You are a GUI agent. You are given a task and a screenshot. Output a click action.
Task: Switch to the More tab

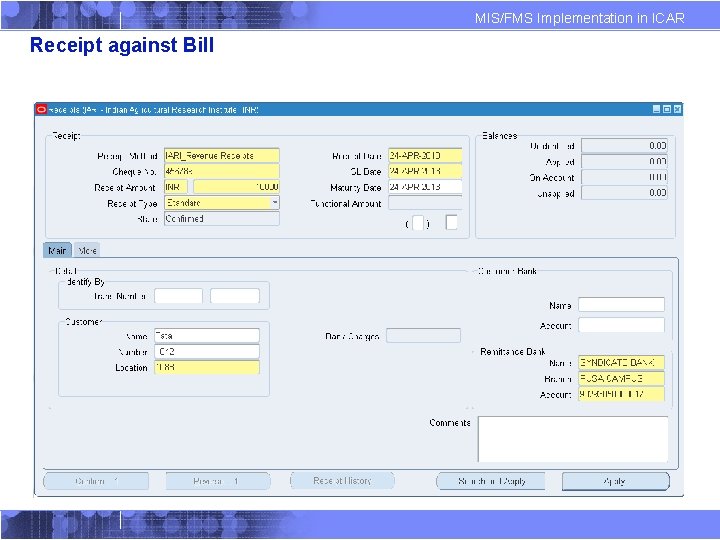pyautogui.click(x=87, y=250)
